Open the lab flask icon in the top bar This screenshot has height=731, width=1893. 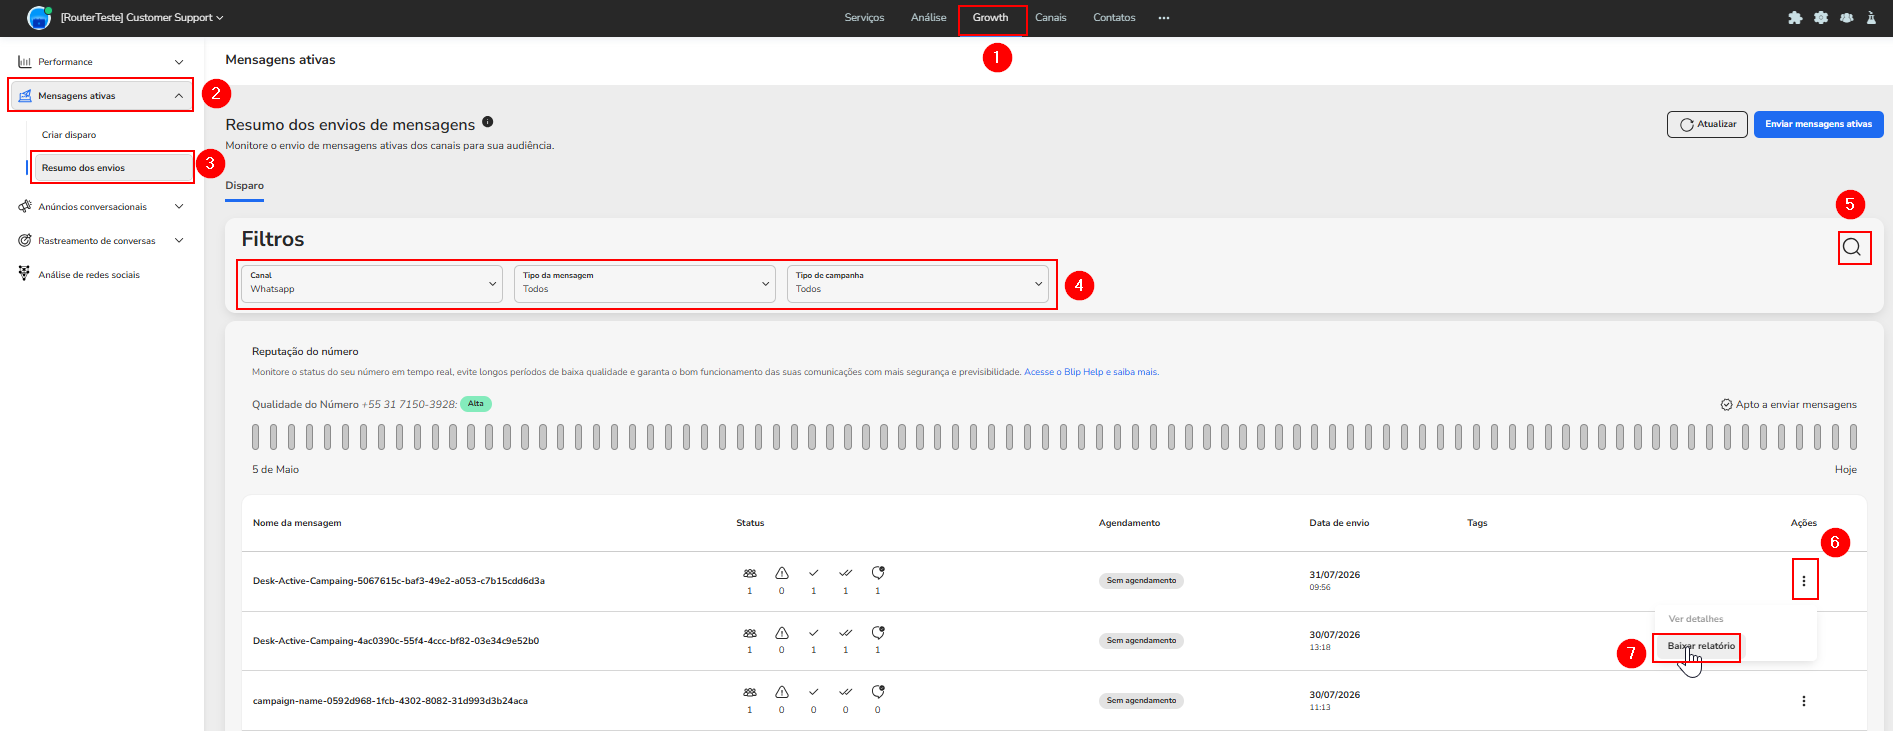point(1871,18)
